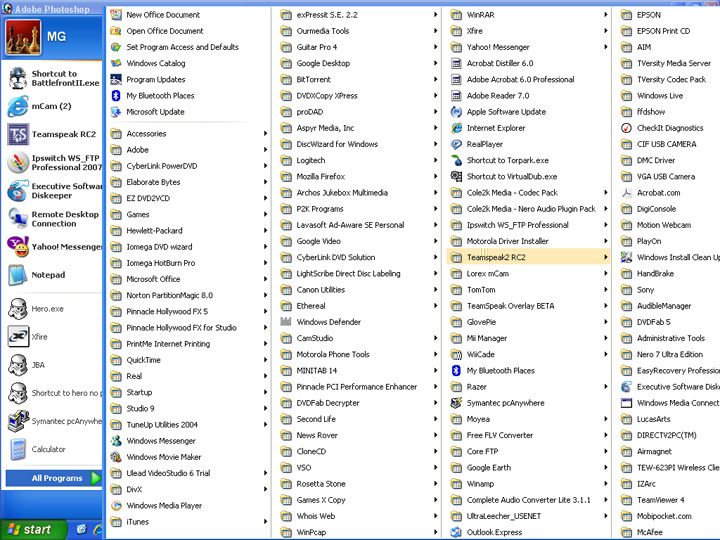Click the RealPlayer icon

click(456, 144)
